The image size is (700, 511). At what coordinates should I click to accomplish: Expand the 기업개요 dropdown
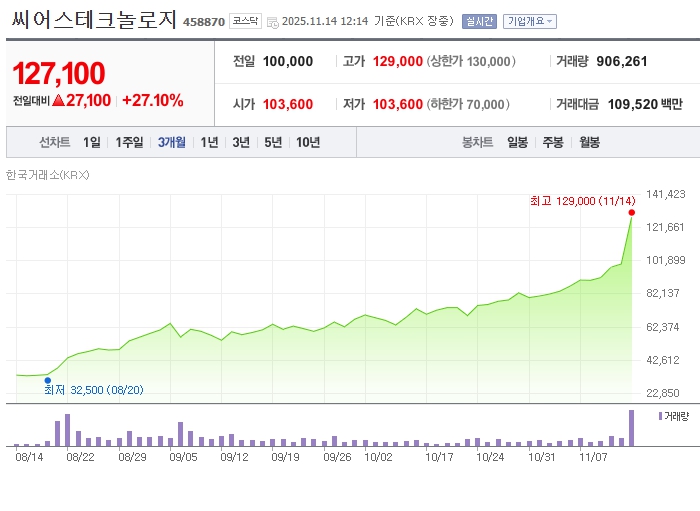click(x=530, y=21)
